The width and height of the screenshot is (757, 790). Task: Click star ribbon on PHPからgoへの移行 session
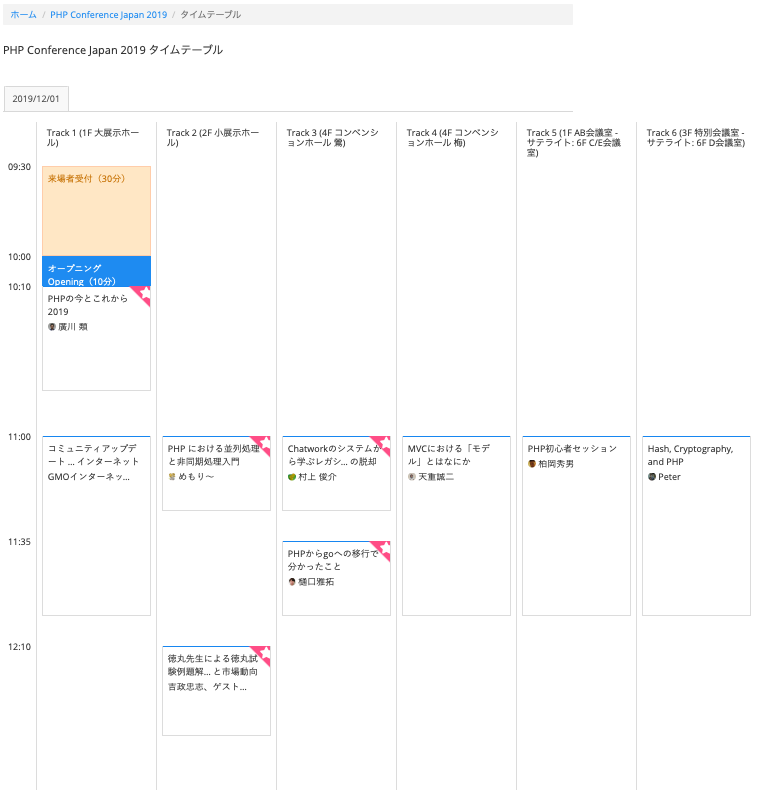382,550
